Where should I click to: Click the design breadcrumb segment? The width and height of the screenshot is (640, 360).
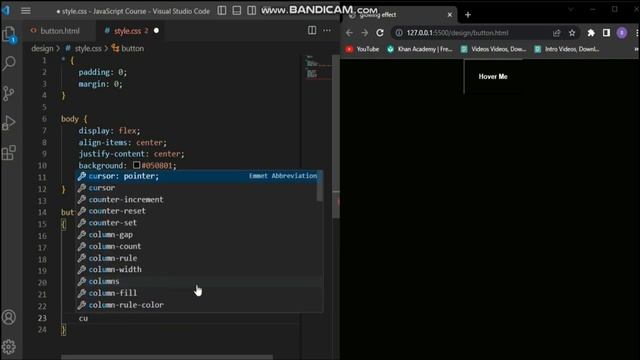(42, 49)
